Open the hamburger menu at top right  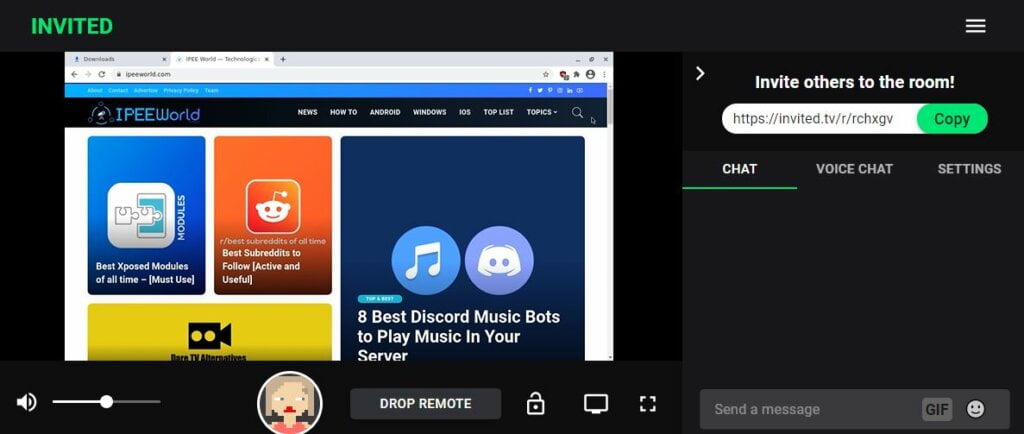click(x=975, y=26)
